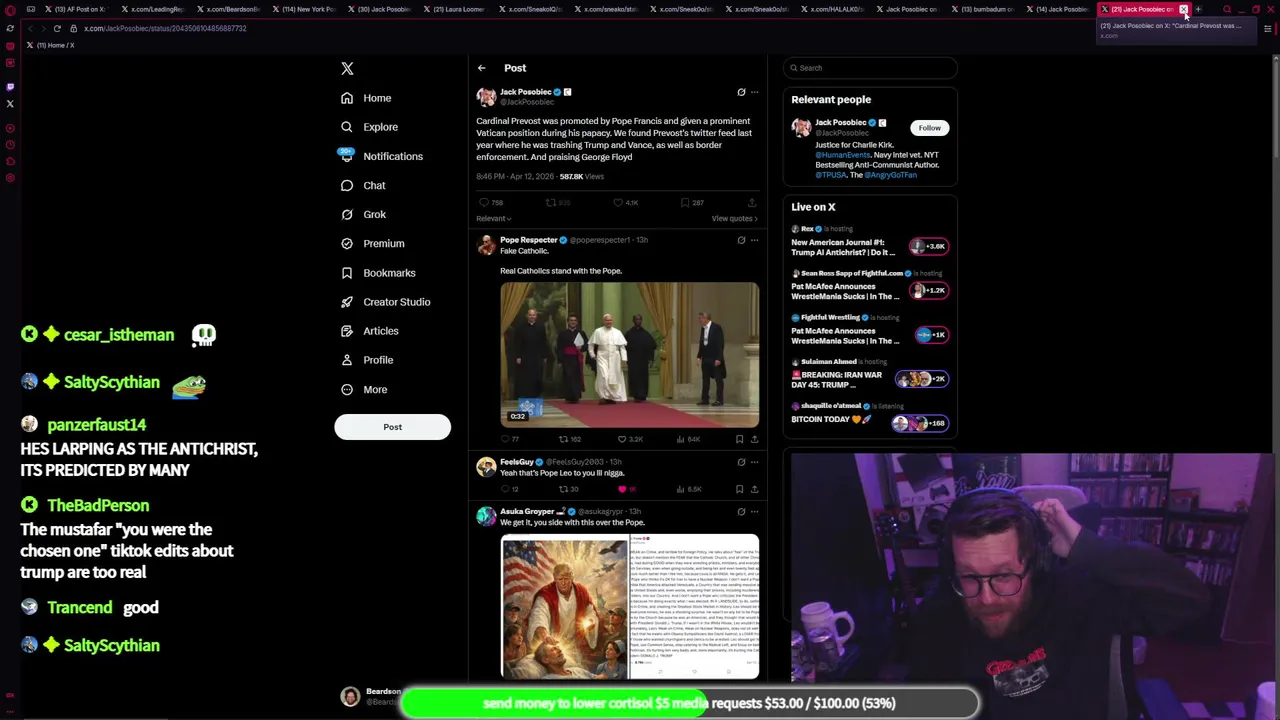Click Grok icon on FeelsGuy's reply
Screen dimensions: 1280x720
pos(741,462)
